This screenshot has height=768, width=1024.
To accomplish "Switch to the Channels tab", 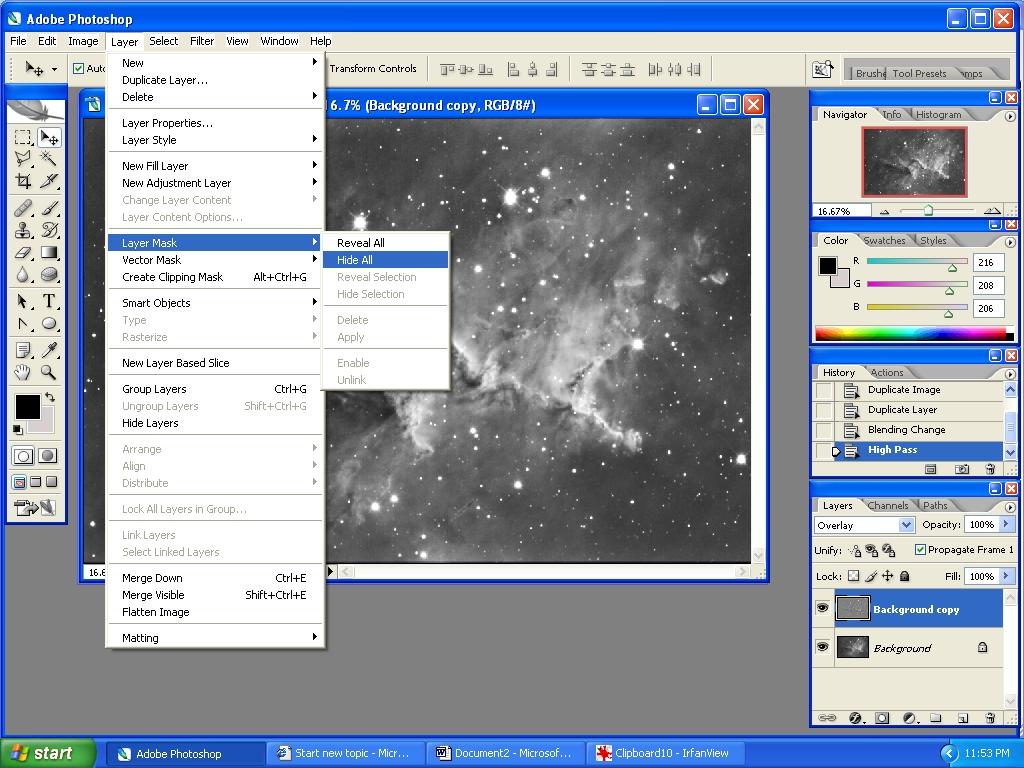I will (888, 505).
